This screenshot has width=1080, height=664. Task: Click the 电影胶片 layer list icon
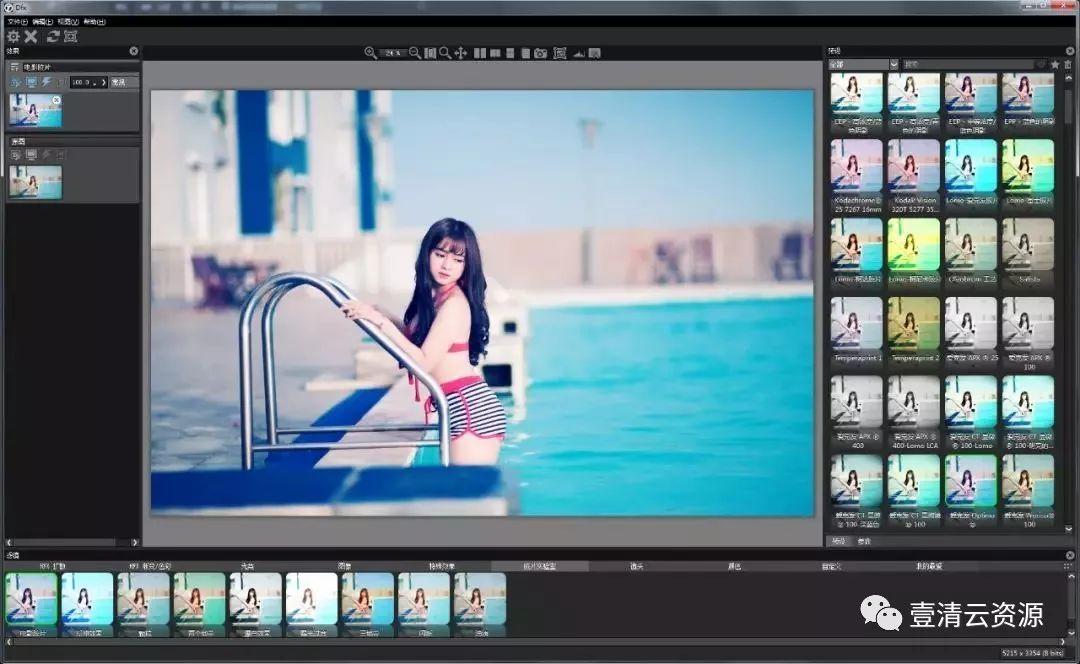(14, 67)
